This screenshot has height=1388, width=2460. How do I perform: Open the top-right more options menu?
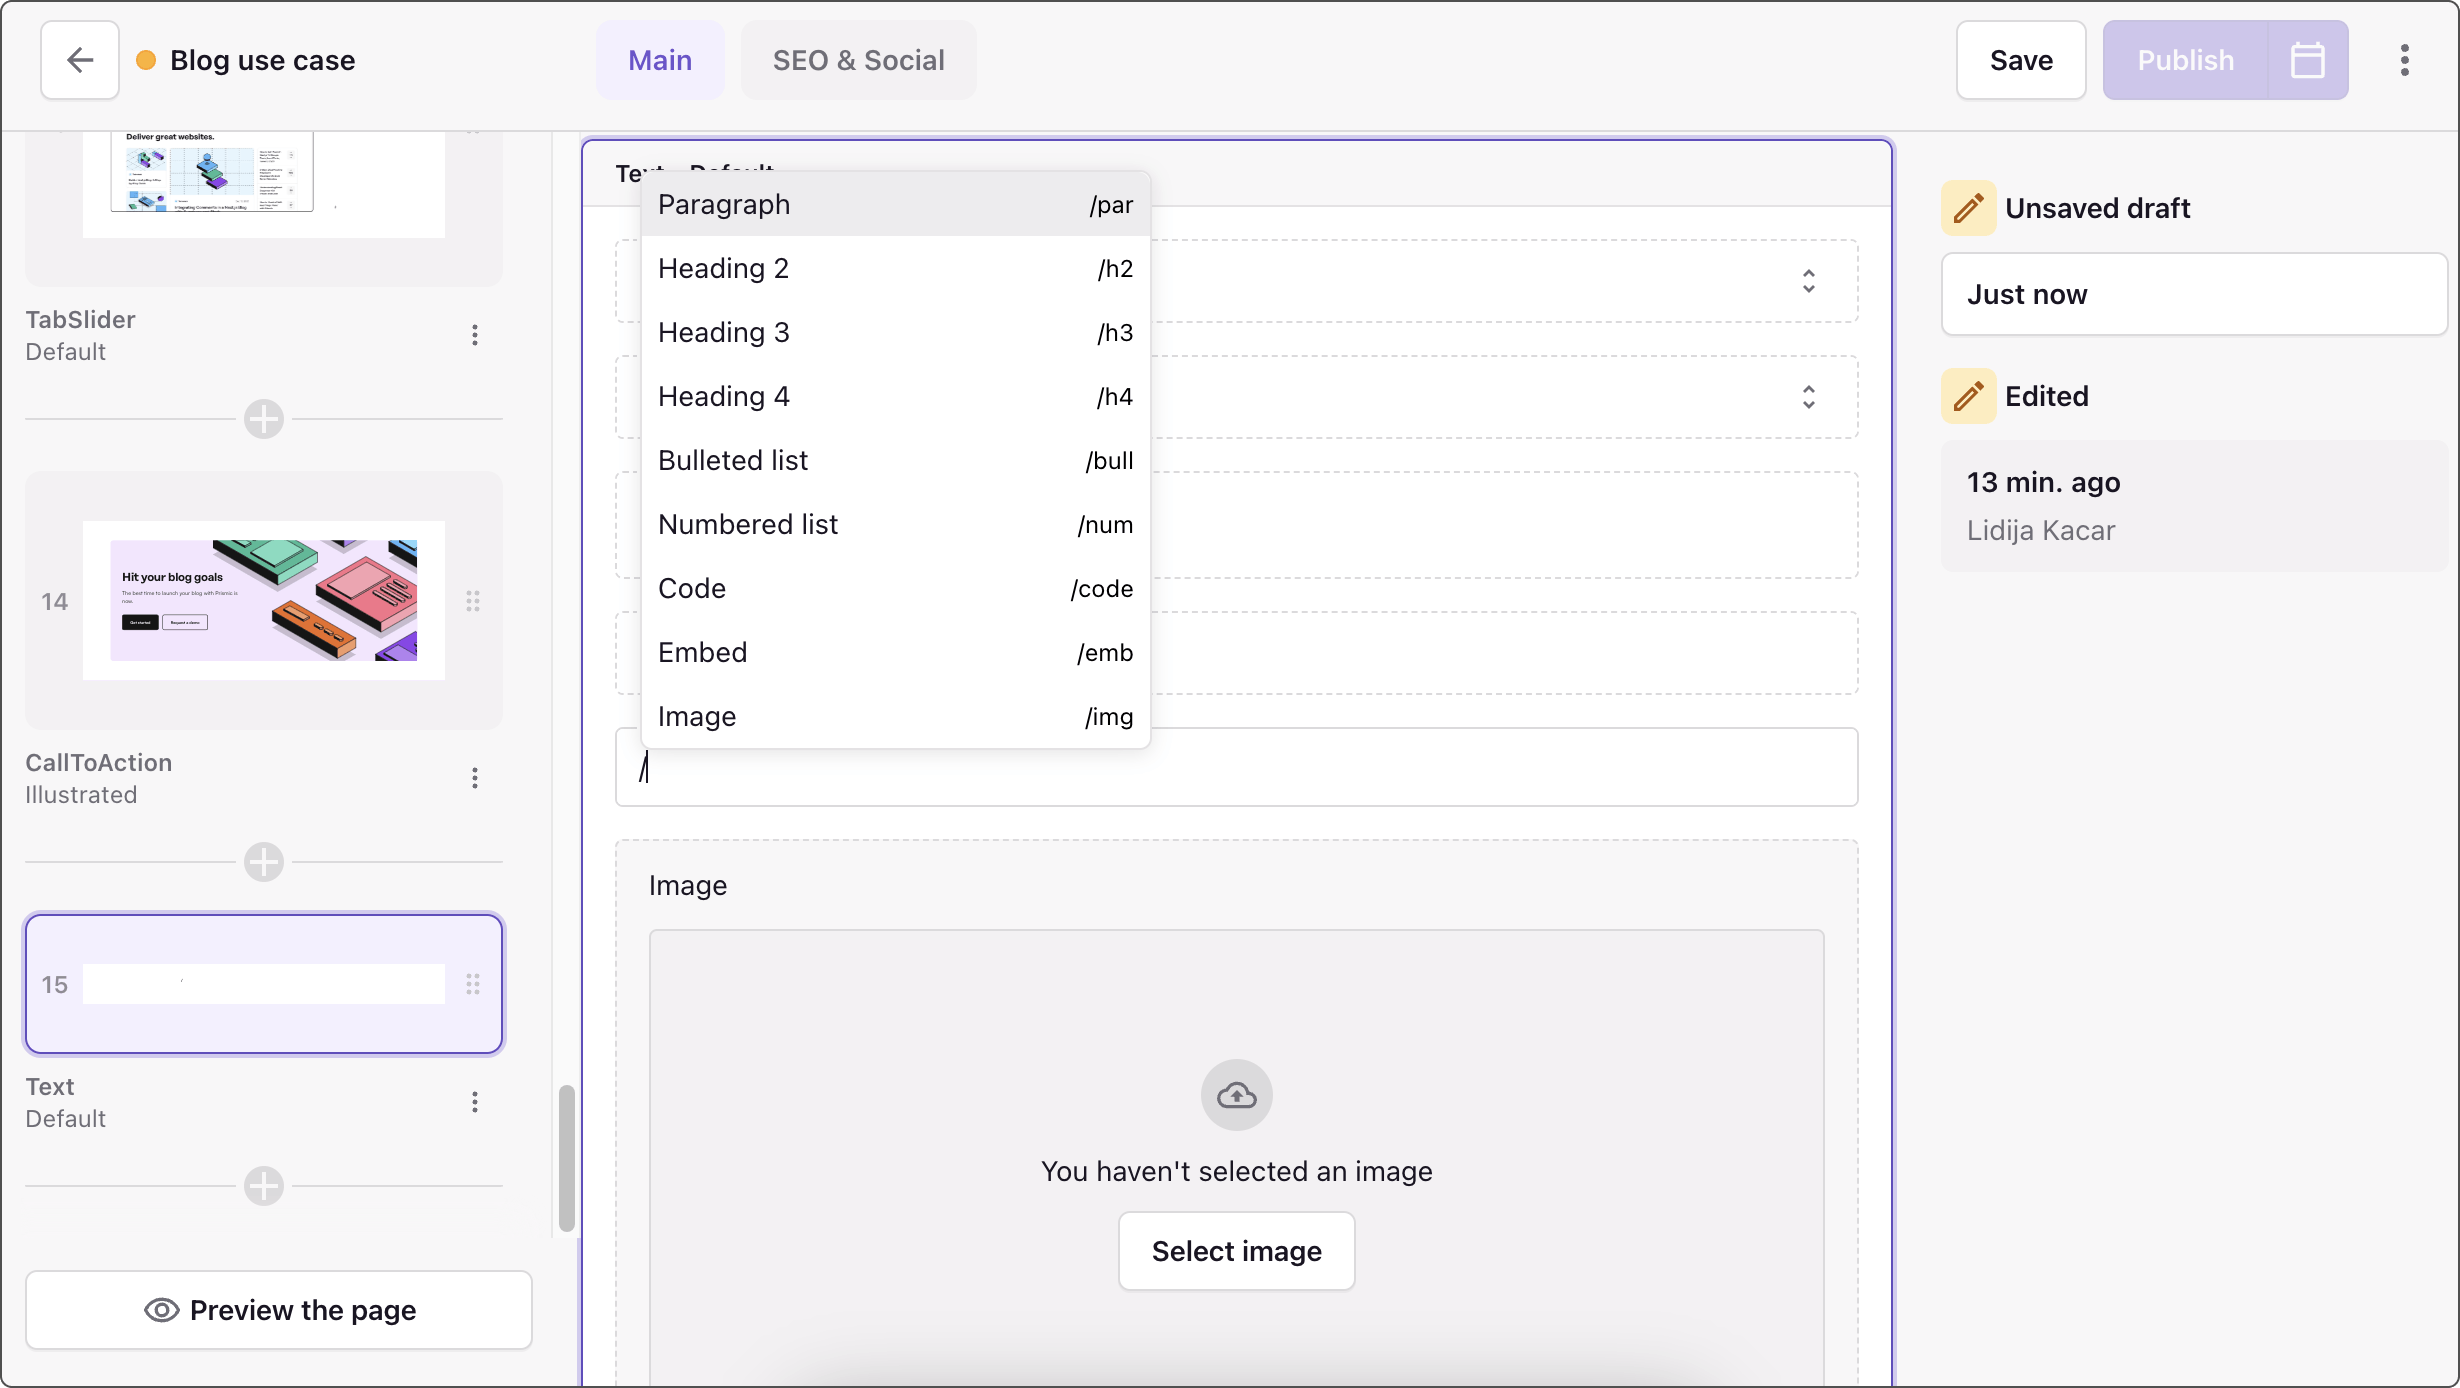(x=2404, y=60)
